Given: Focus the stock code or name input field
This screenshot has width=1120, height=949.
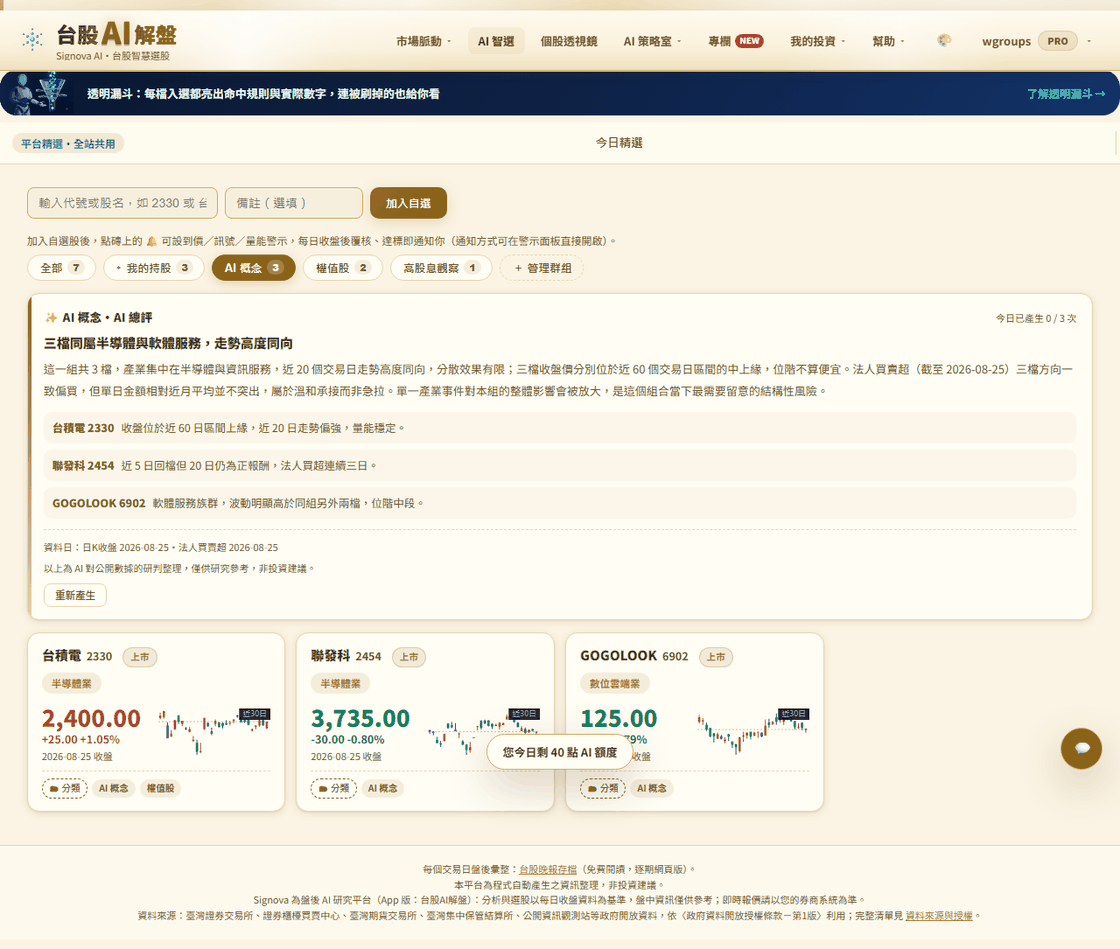Looking at the screenshot, I should (x=122, y=203).
